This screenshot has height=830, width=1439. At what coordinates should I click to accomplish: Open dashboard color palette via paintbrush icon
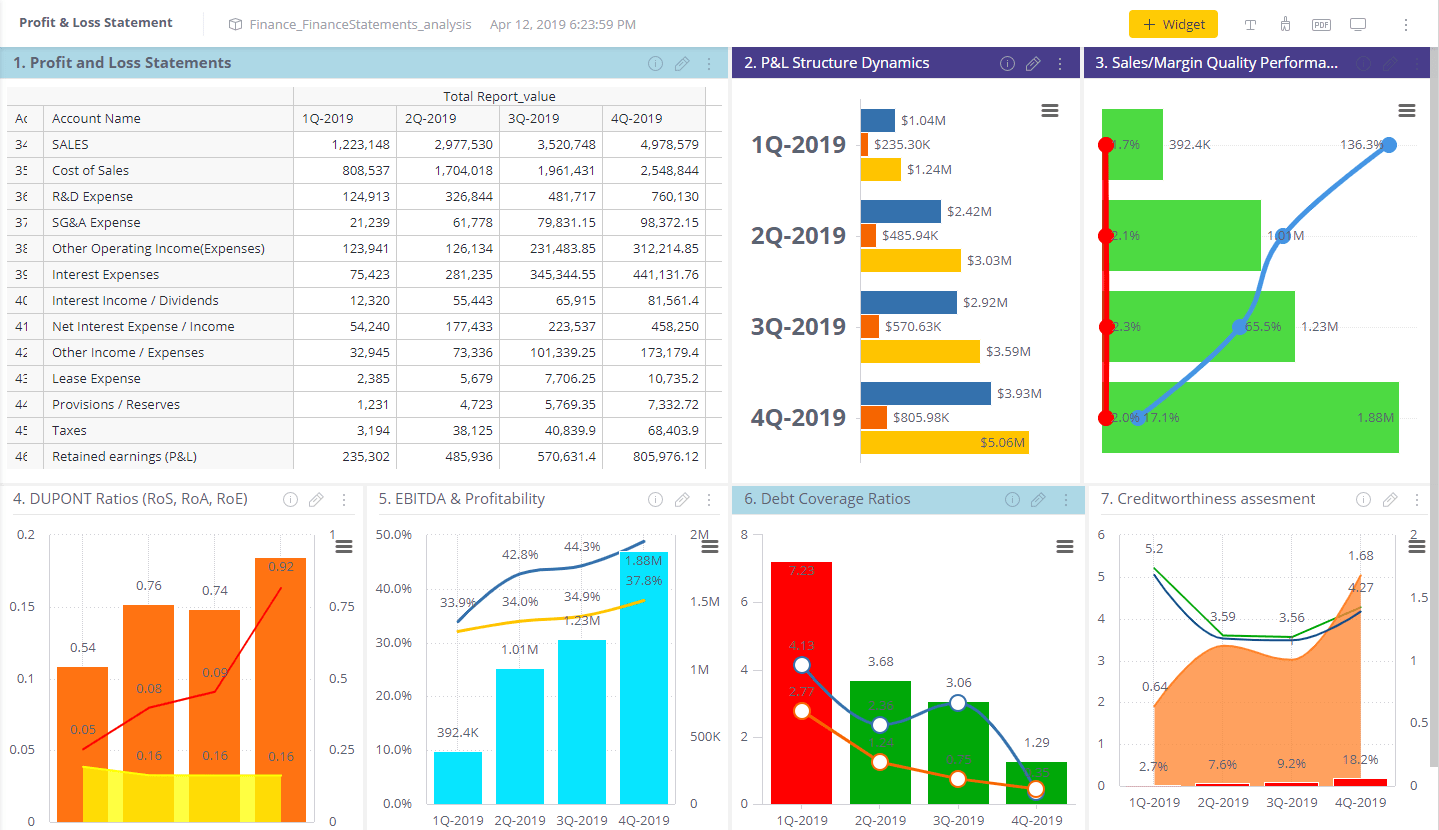(1285, 24)
